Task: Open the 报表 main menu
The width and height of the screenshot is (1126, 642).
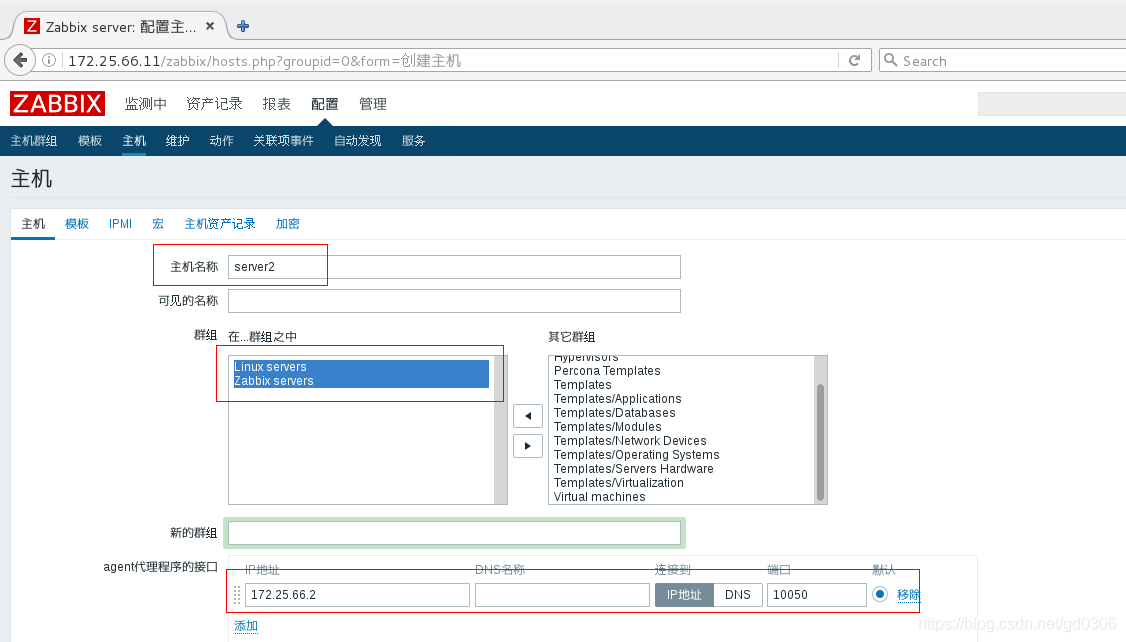Action: [276, 104]
